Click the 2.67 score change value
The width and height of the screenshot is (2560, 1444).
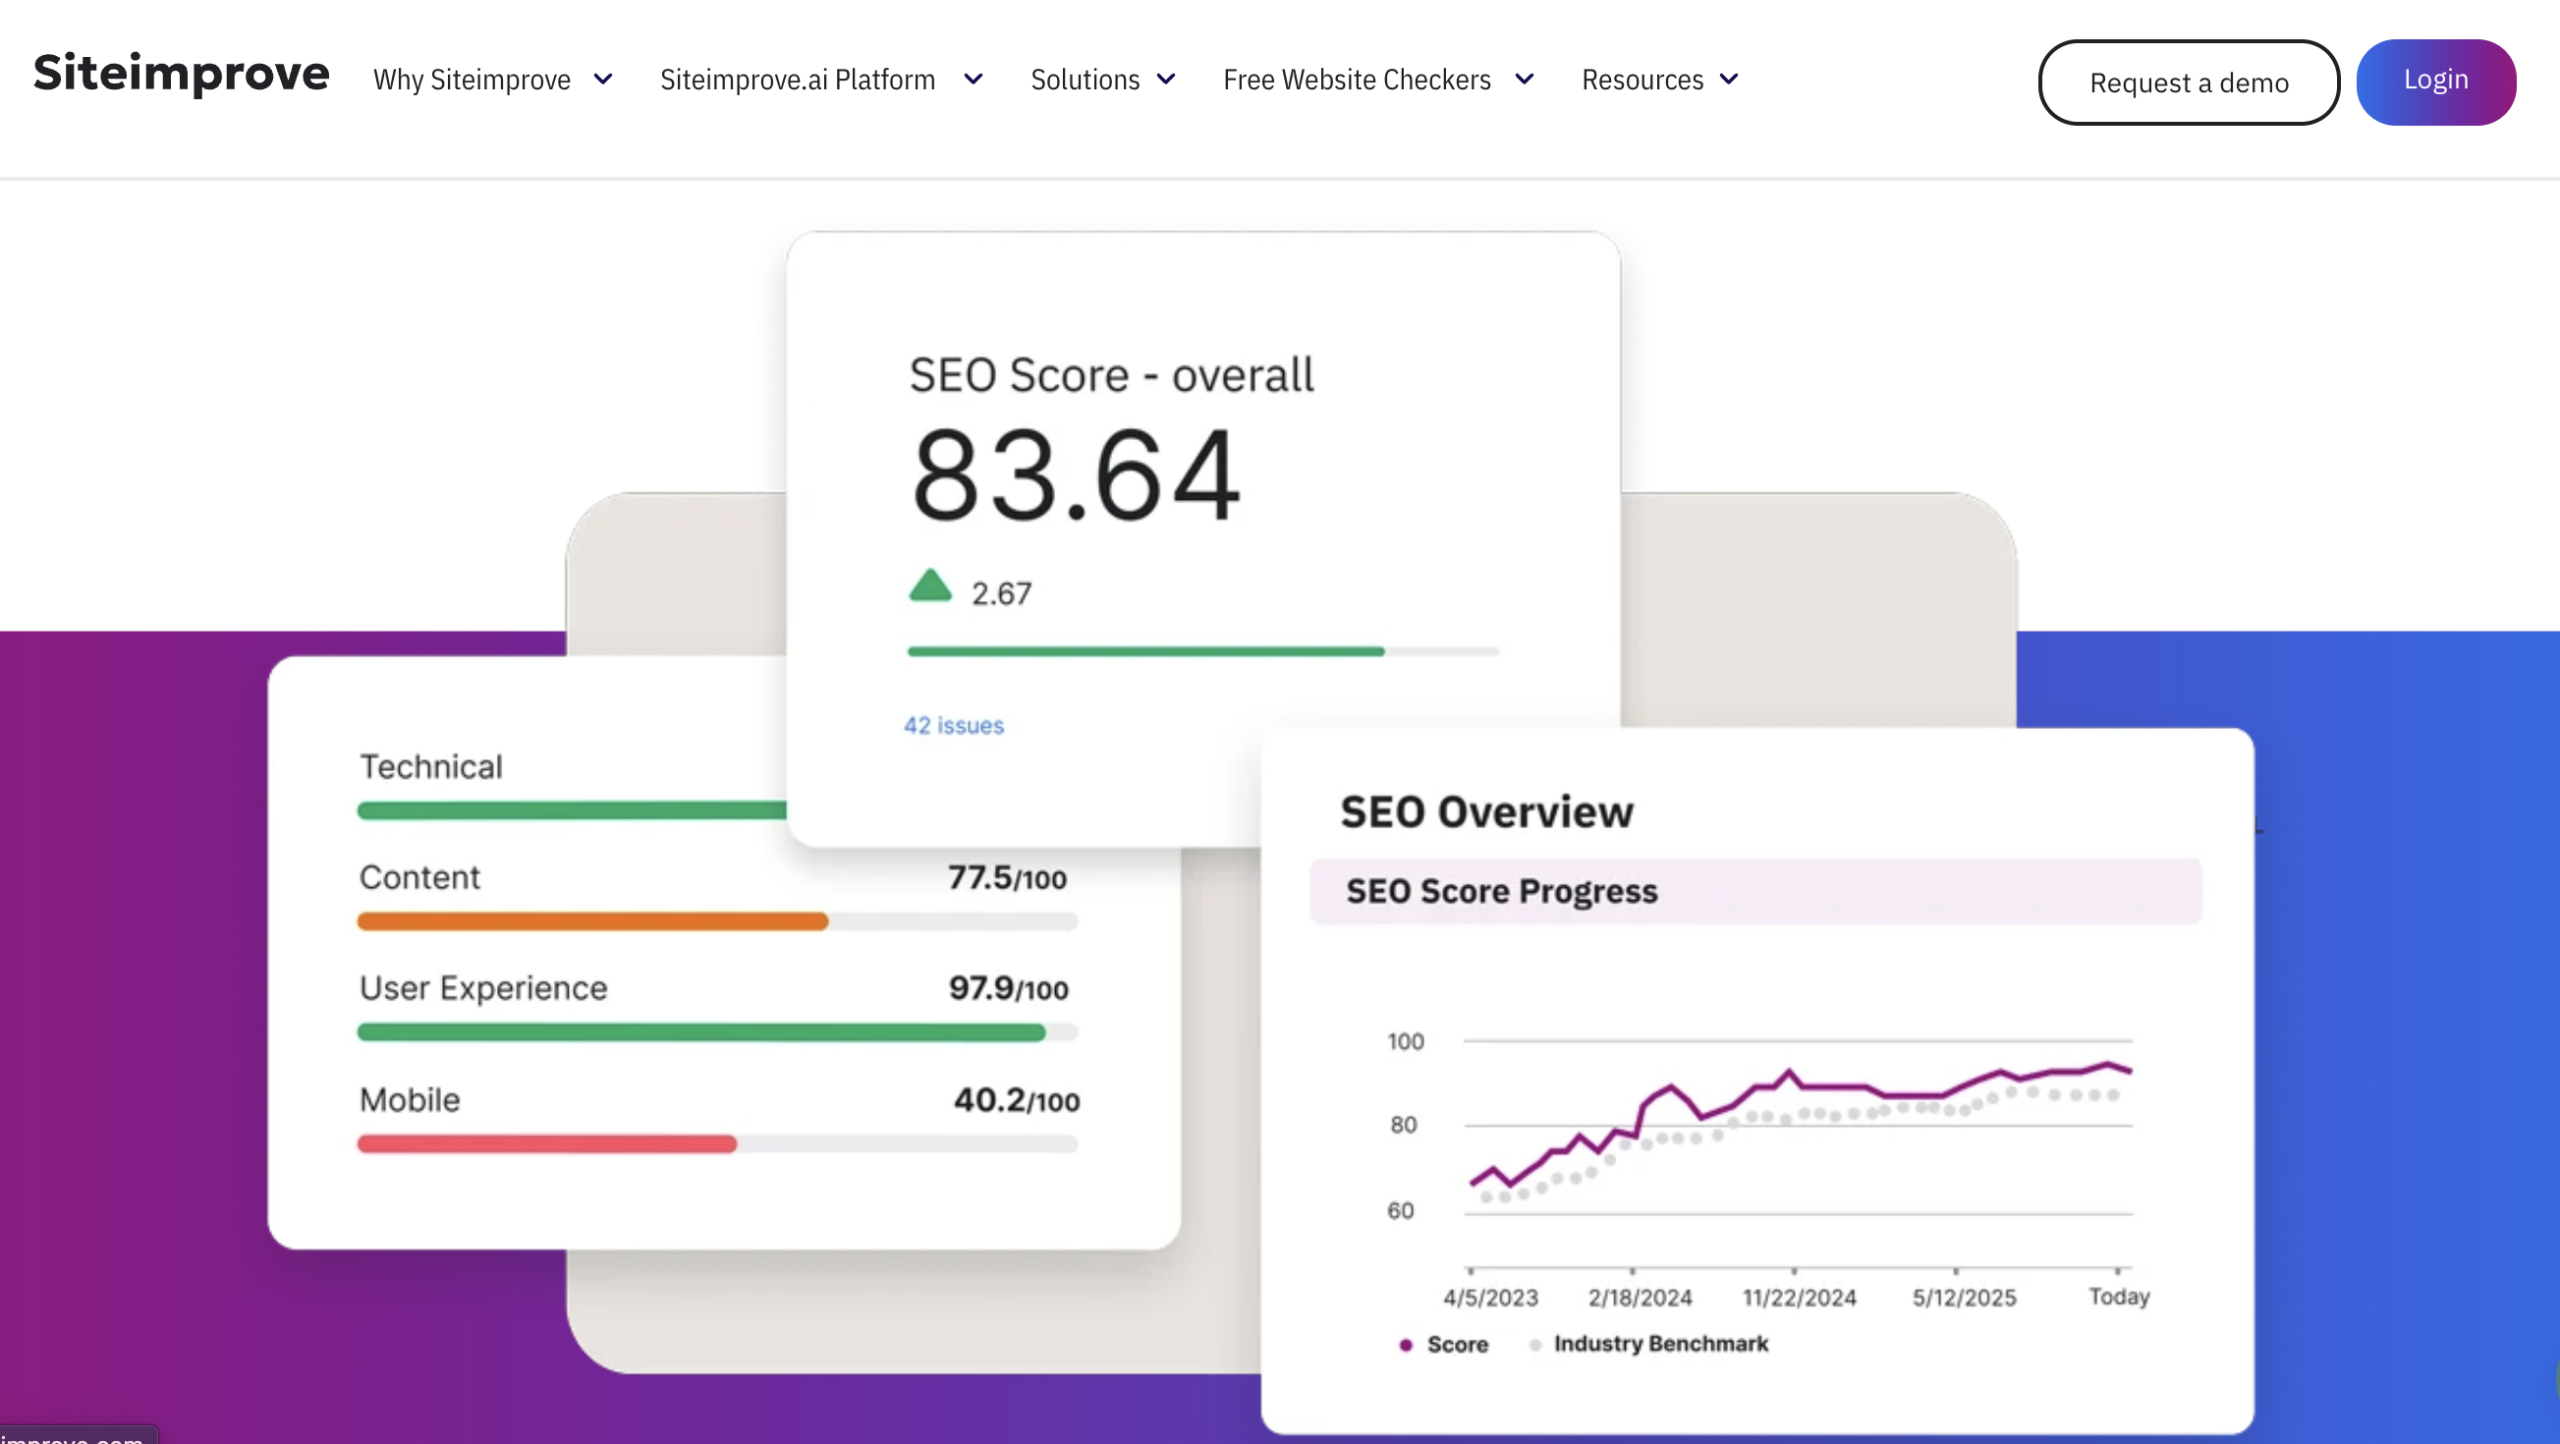click(x=1001, y=594)
